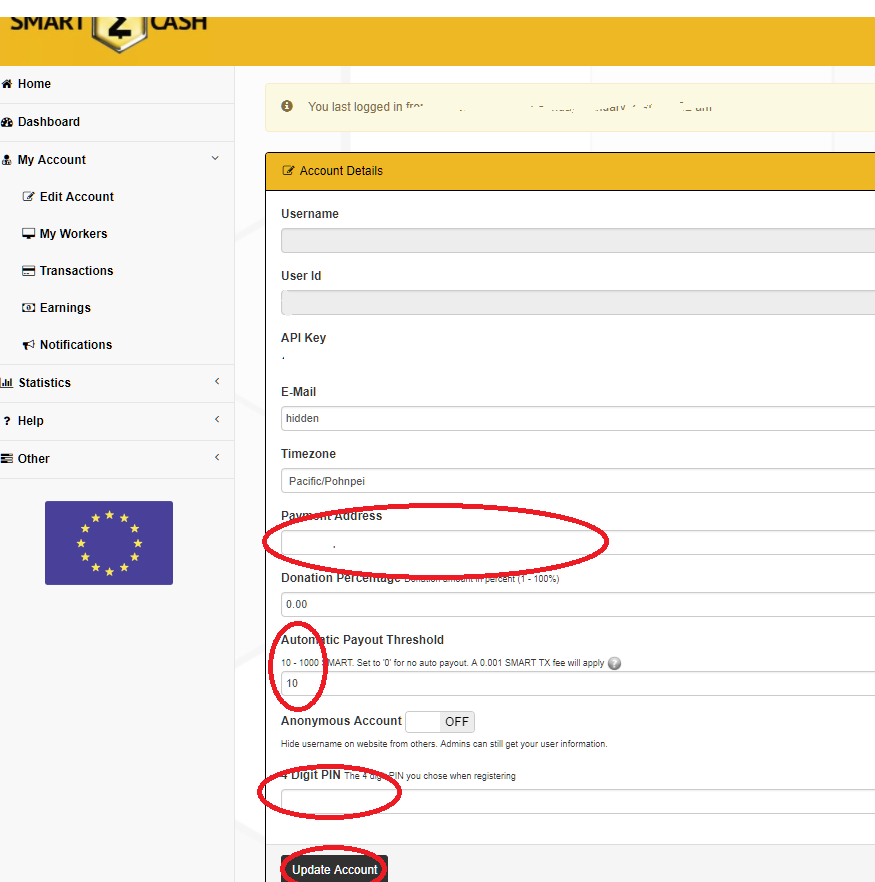Click the Earnings money icon
Image resolution: width=875 pixels, height=882 pixels.
(28, 308)
